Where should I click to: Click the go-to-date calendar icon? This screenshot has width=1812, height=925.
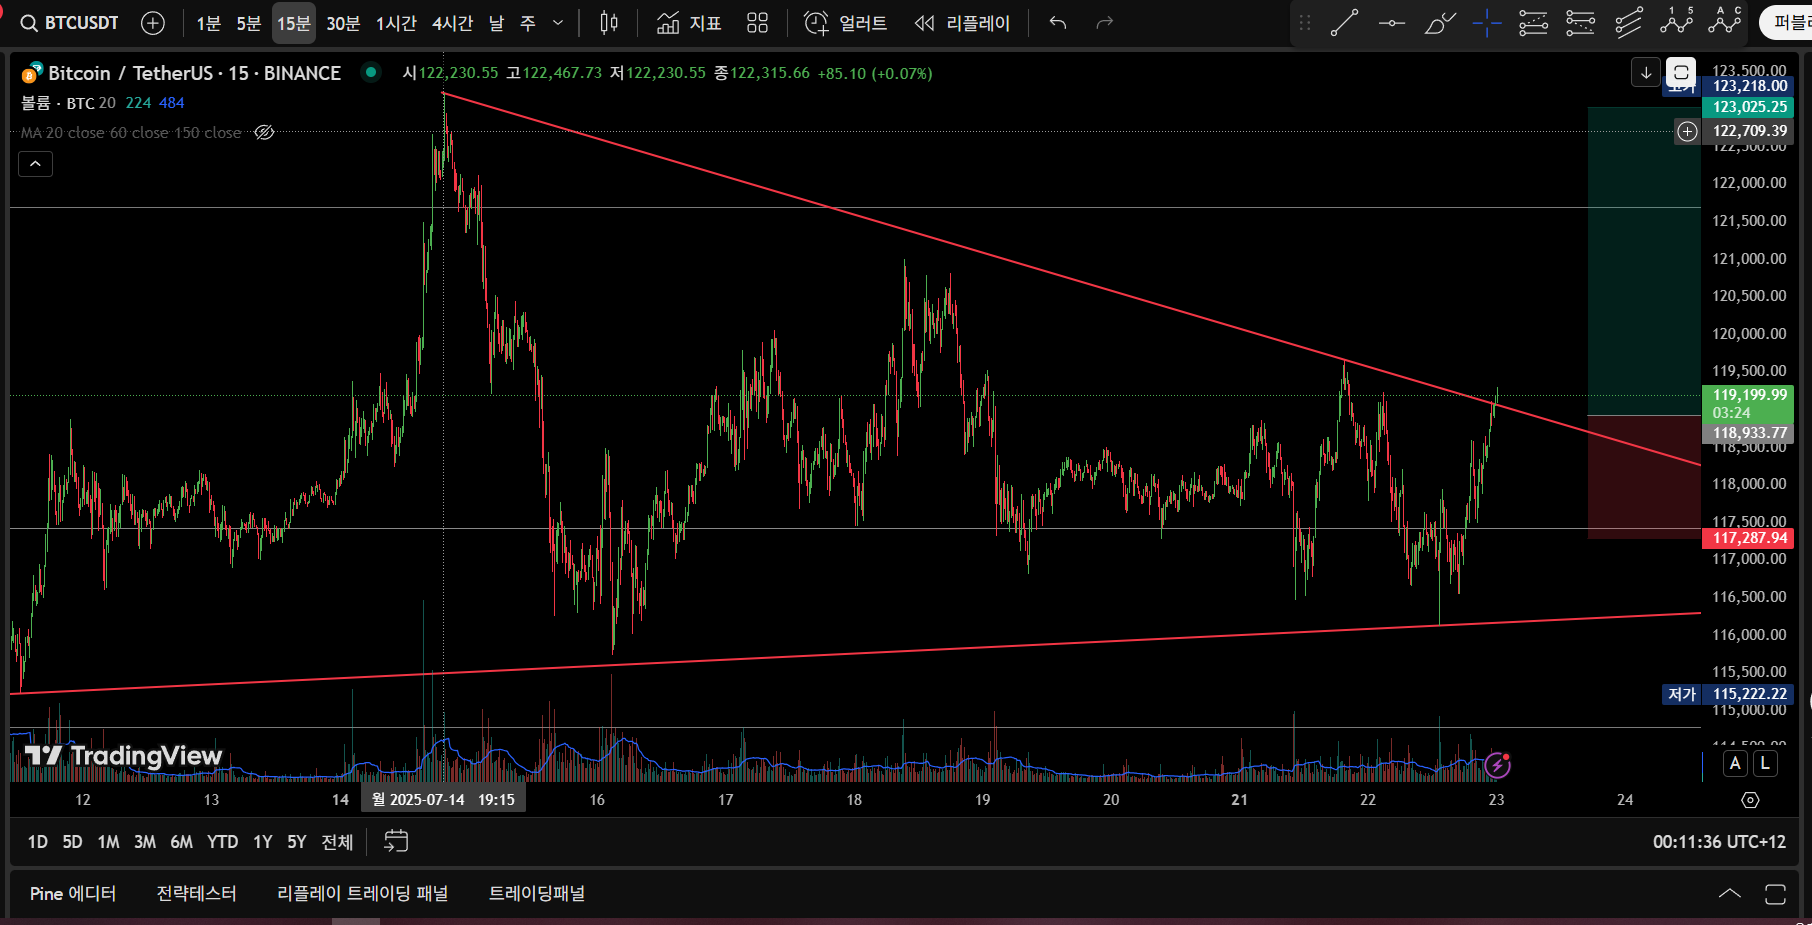(x=396, y=842)
